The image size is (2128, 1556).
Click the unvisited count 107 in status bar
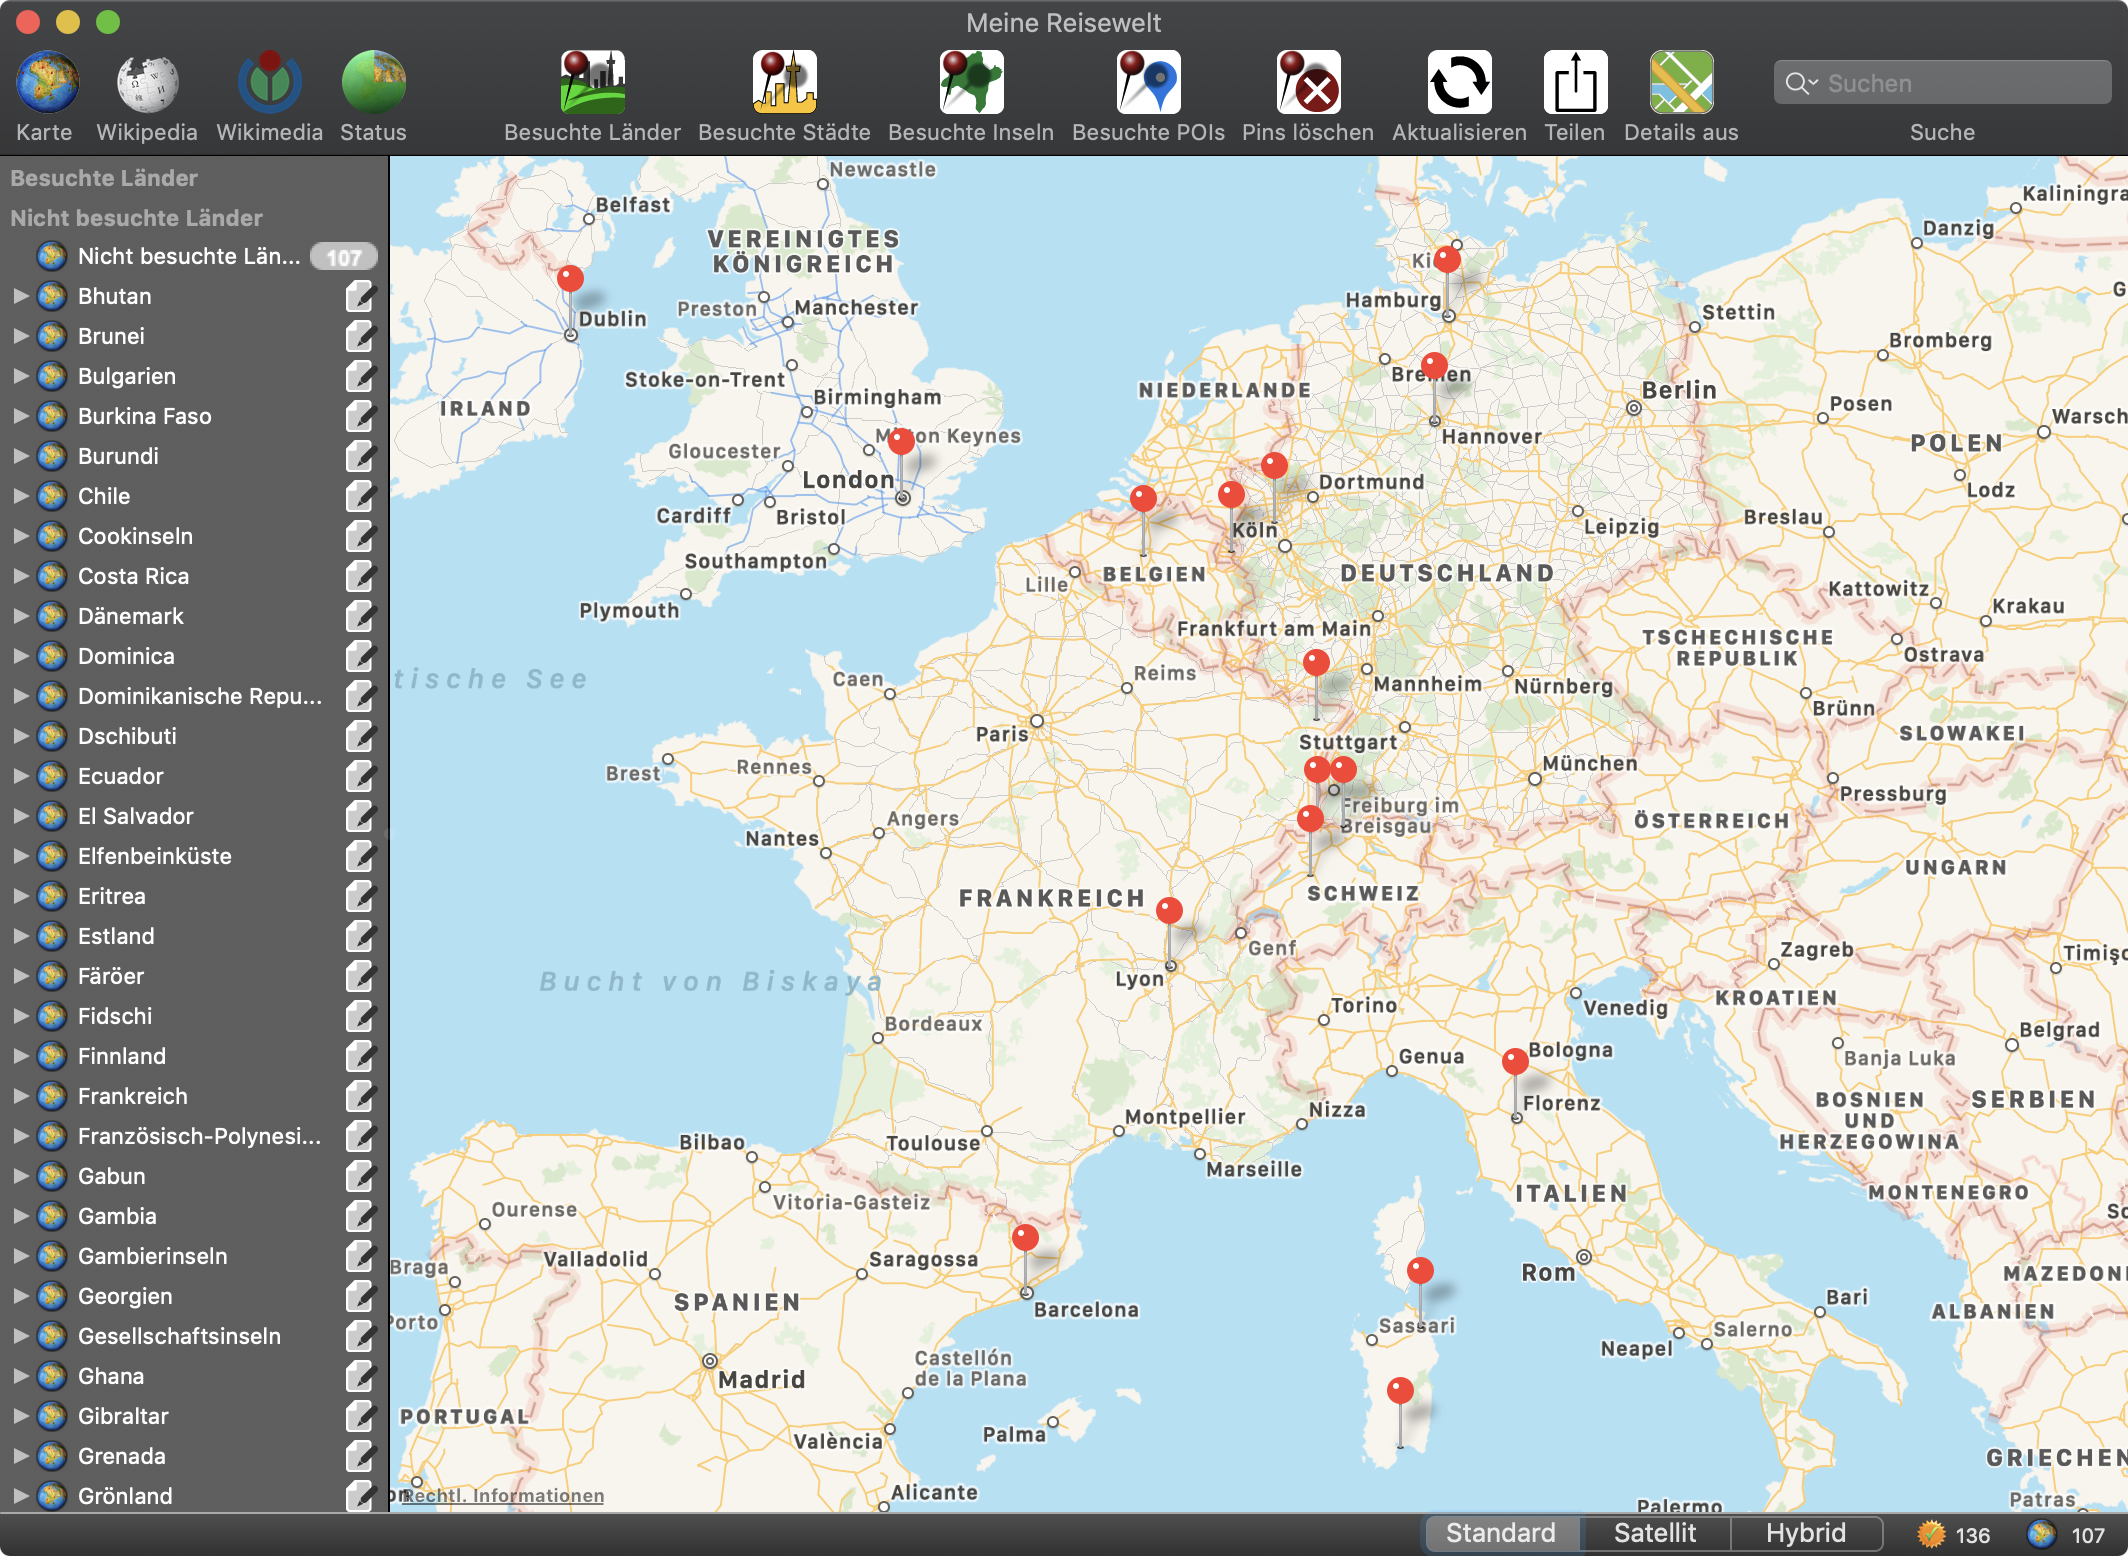click(2088, 1535)
